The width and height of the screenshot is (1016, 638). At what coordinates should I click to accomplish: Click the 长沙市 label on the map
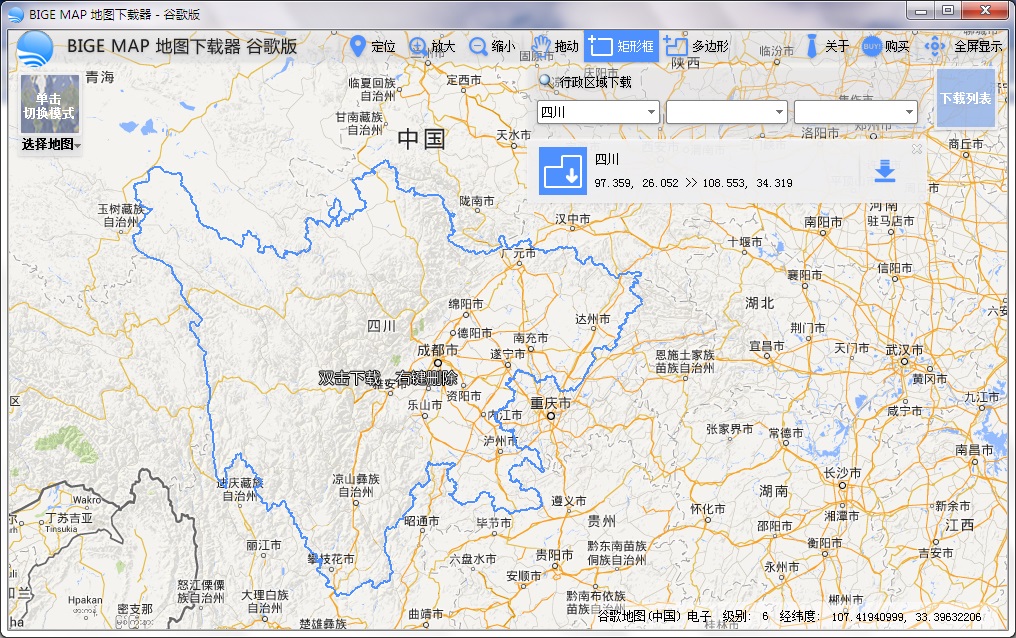coord(842,473)
